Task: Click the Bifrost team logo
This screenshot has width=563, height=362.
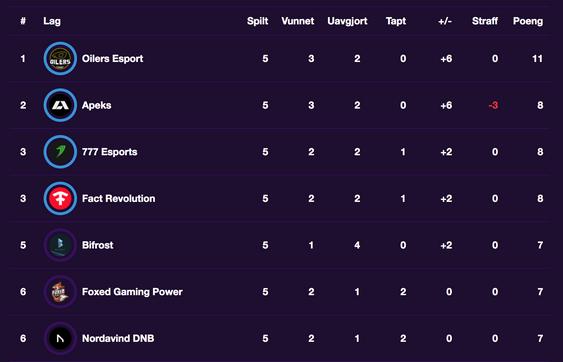Action: (x=60, y=245)
